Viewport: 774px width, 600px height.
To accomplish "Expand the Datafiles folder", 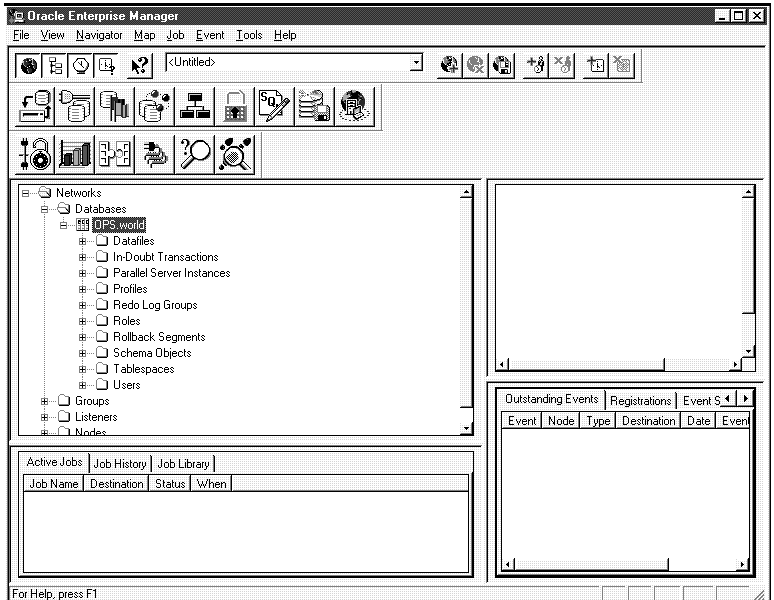I will point(82,241).
